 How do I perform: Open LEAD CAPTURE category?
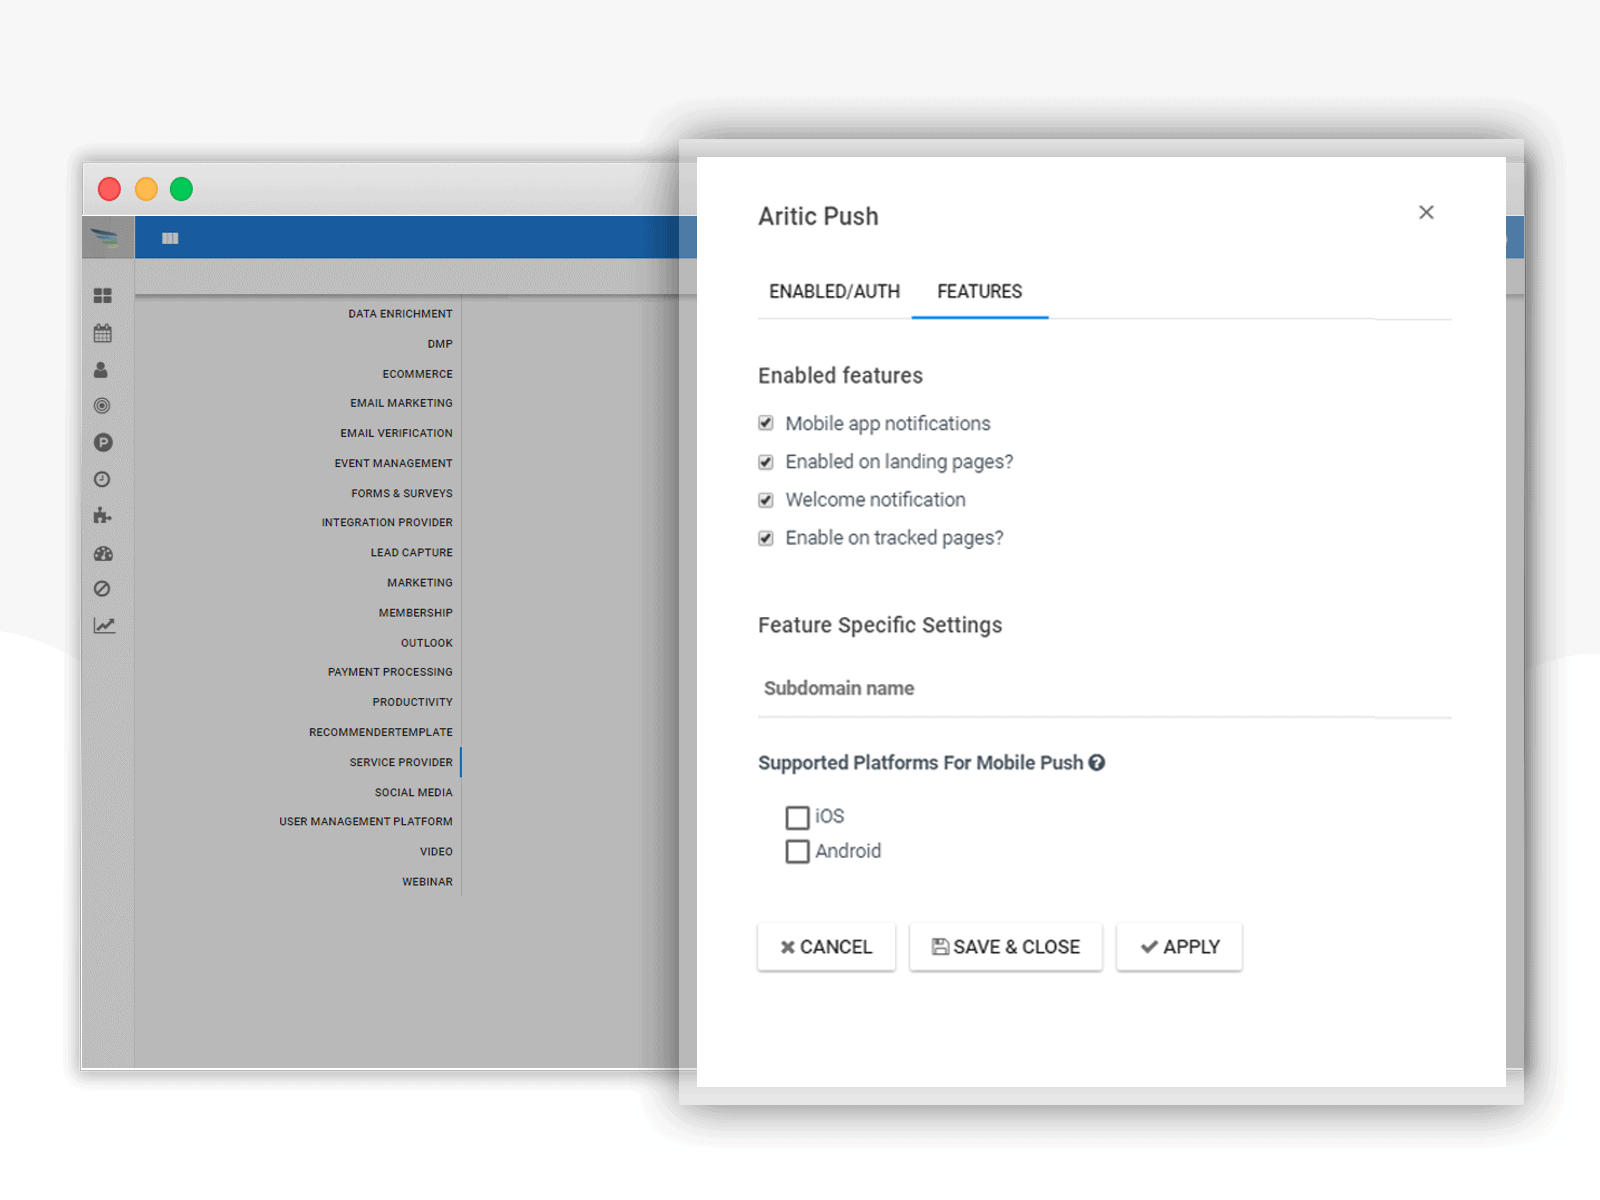pyautogui.click(x=411, y=552)
